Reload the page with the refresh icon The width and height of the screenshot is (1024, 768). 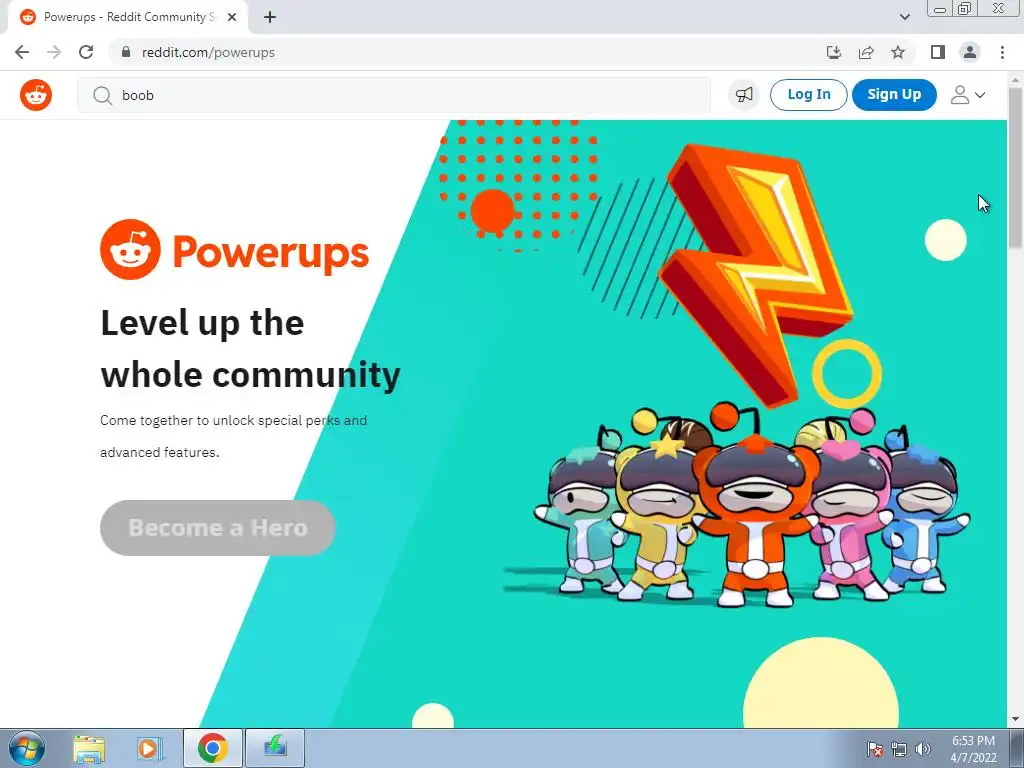pos(86,52)
